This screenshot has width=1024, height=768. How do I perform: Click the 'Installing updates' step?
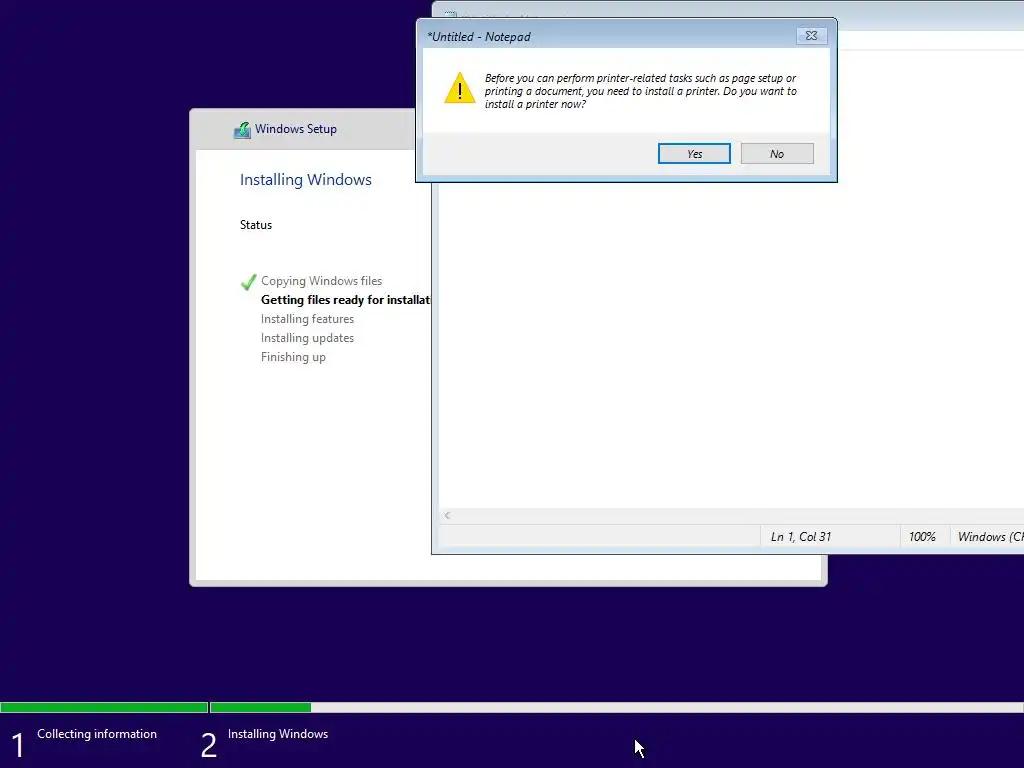[308, 338]
